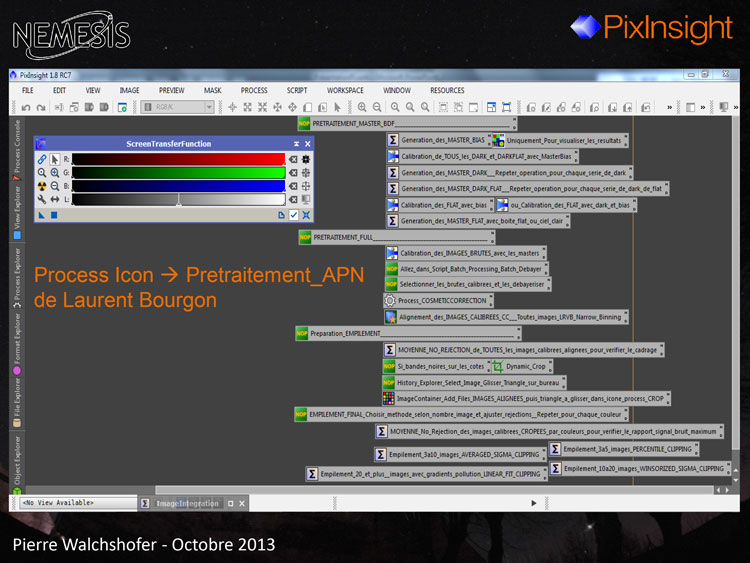Viewport: 750px width, 563px height.
Task: Open STF parameters via the wrench icon
Action: pyautogui.click(x=42, y=199)
